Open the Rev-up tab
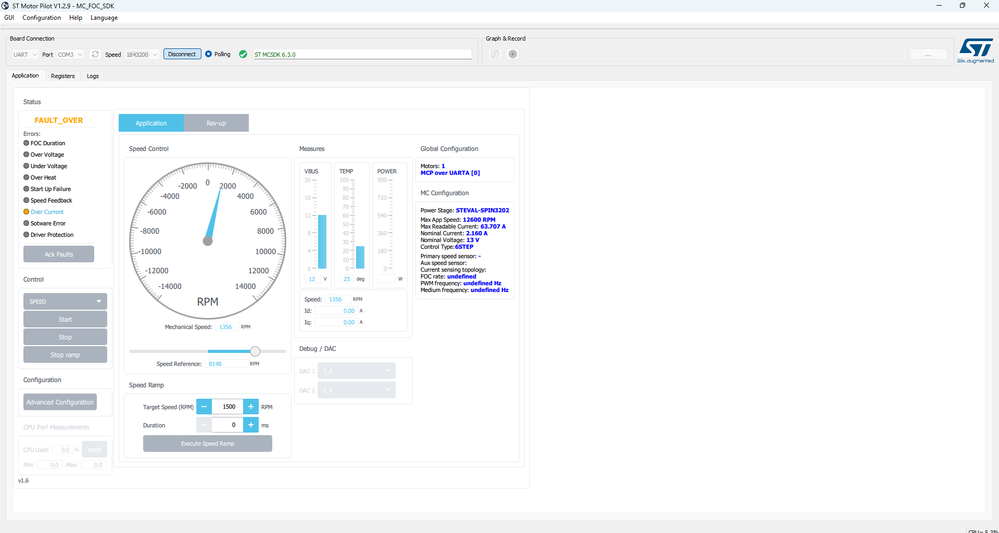 (216, 123)
